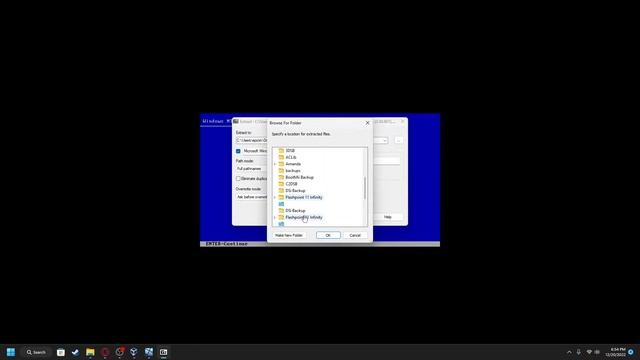
Task: Click Help in the Extract dialog
Action: click(x=388, y=217)
